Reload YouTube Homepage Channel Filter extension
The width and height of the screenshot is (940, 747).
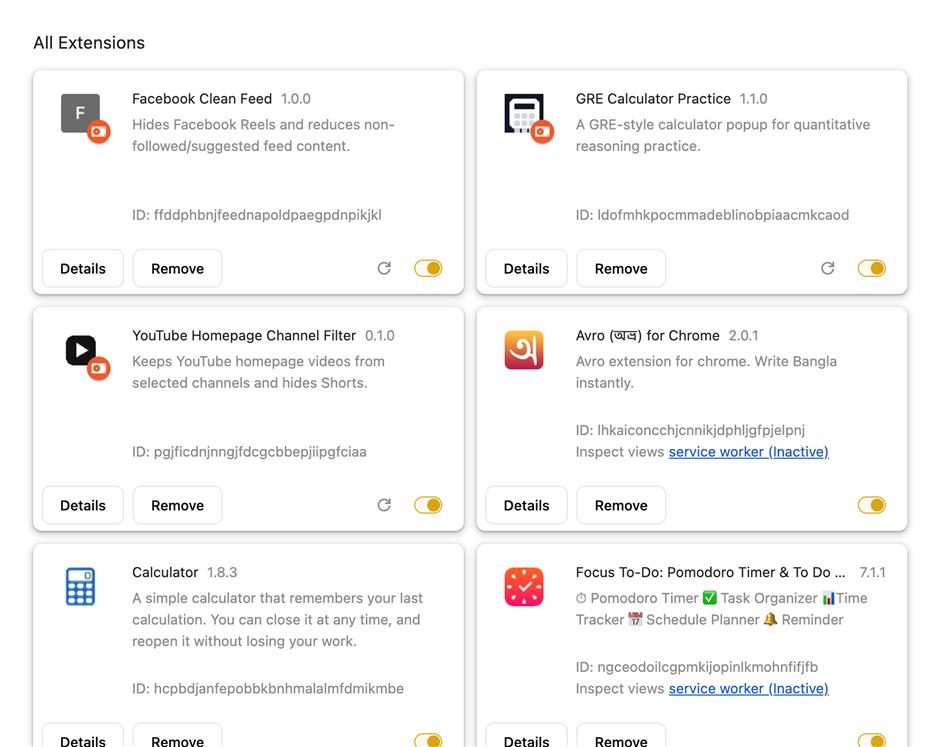pos(384,505)
